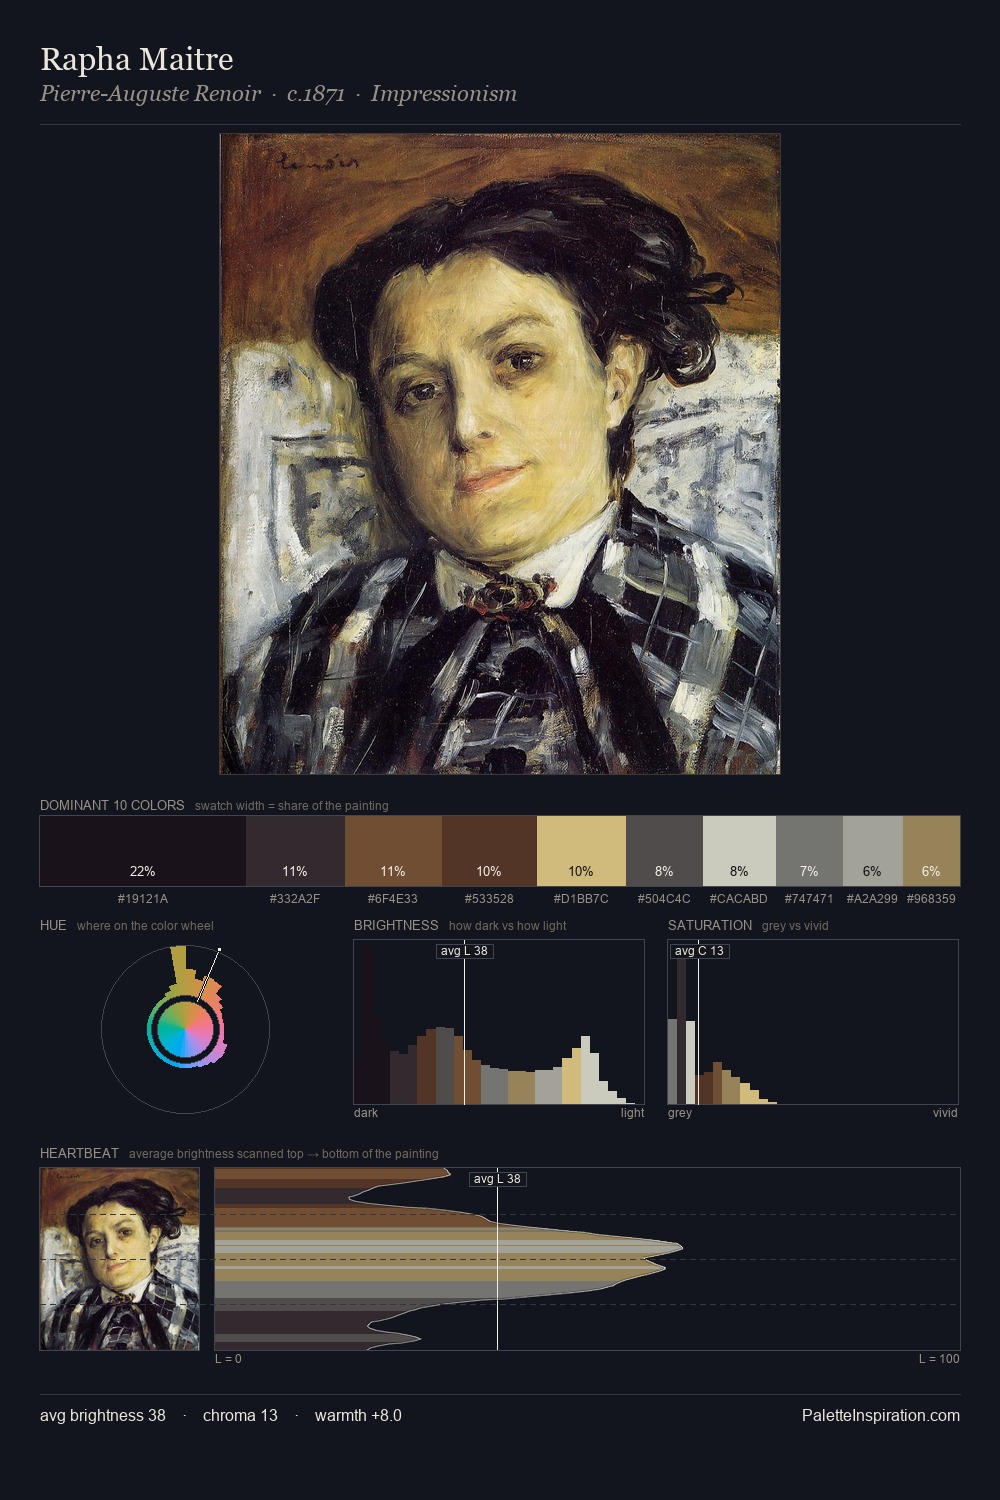Click the brightness histogram chart

pos(499,1022)
